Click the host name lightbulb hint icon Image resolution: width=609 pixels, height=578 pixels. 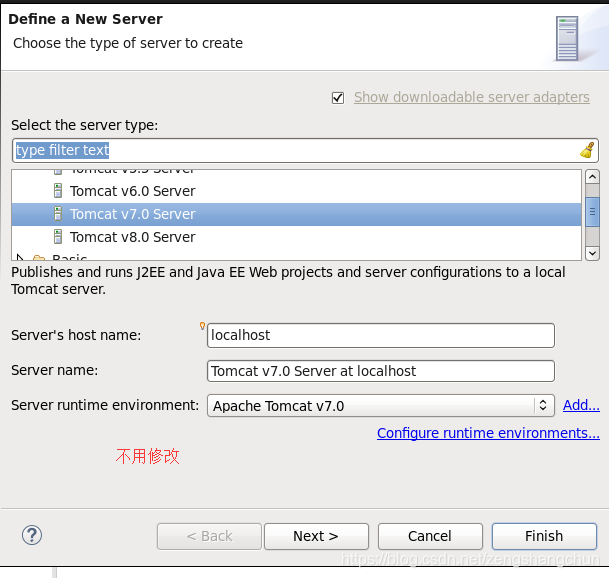[202, 326]
